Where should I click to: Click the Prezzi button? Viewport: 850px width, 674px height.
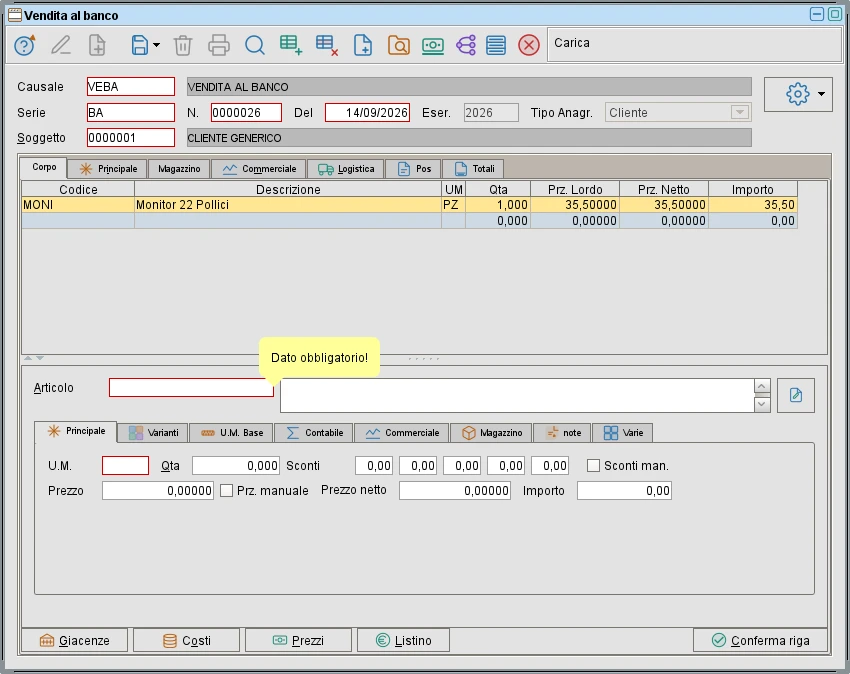pyautogui.click(x=298, y=640)
